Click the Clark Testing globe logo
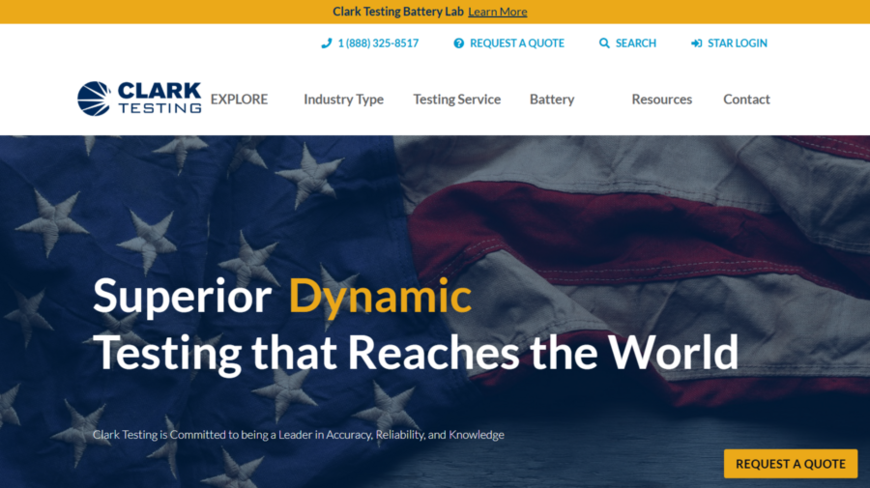The image size is (870, 488). 94,99
